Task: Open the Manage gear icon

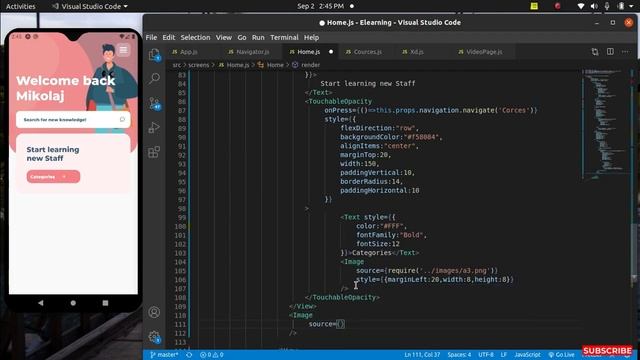Action: point(154,337)
